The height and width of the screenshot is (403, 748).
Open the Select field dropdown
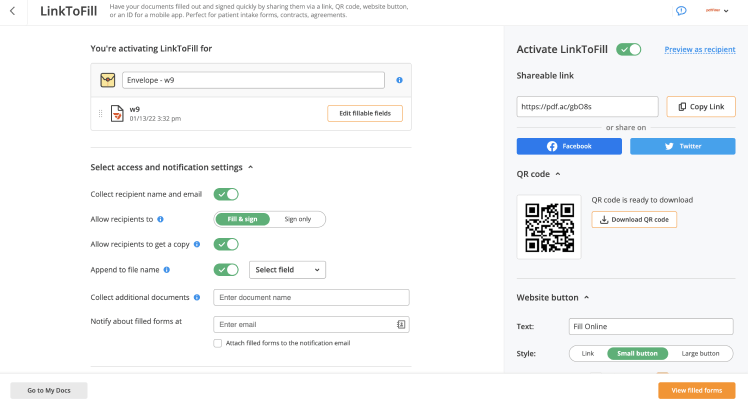click(287, 269)
